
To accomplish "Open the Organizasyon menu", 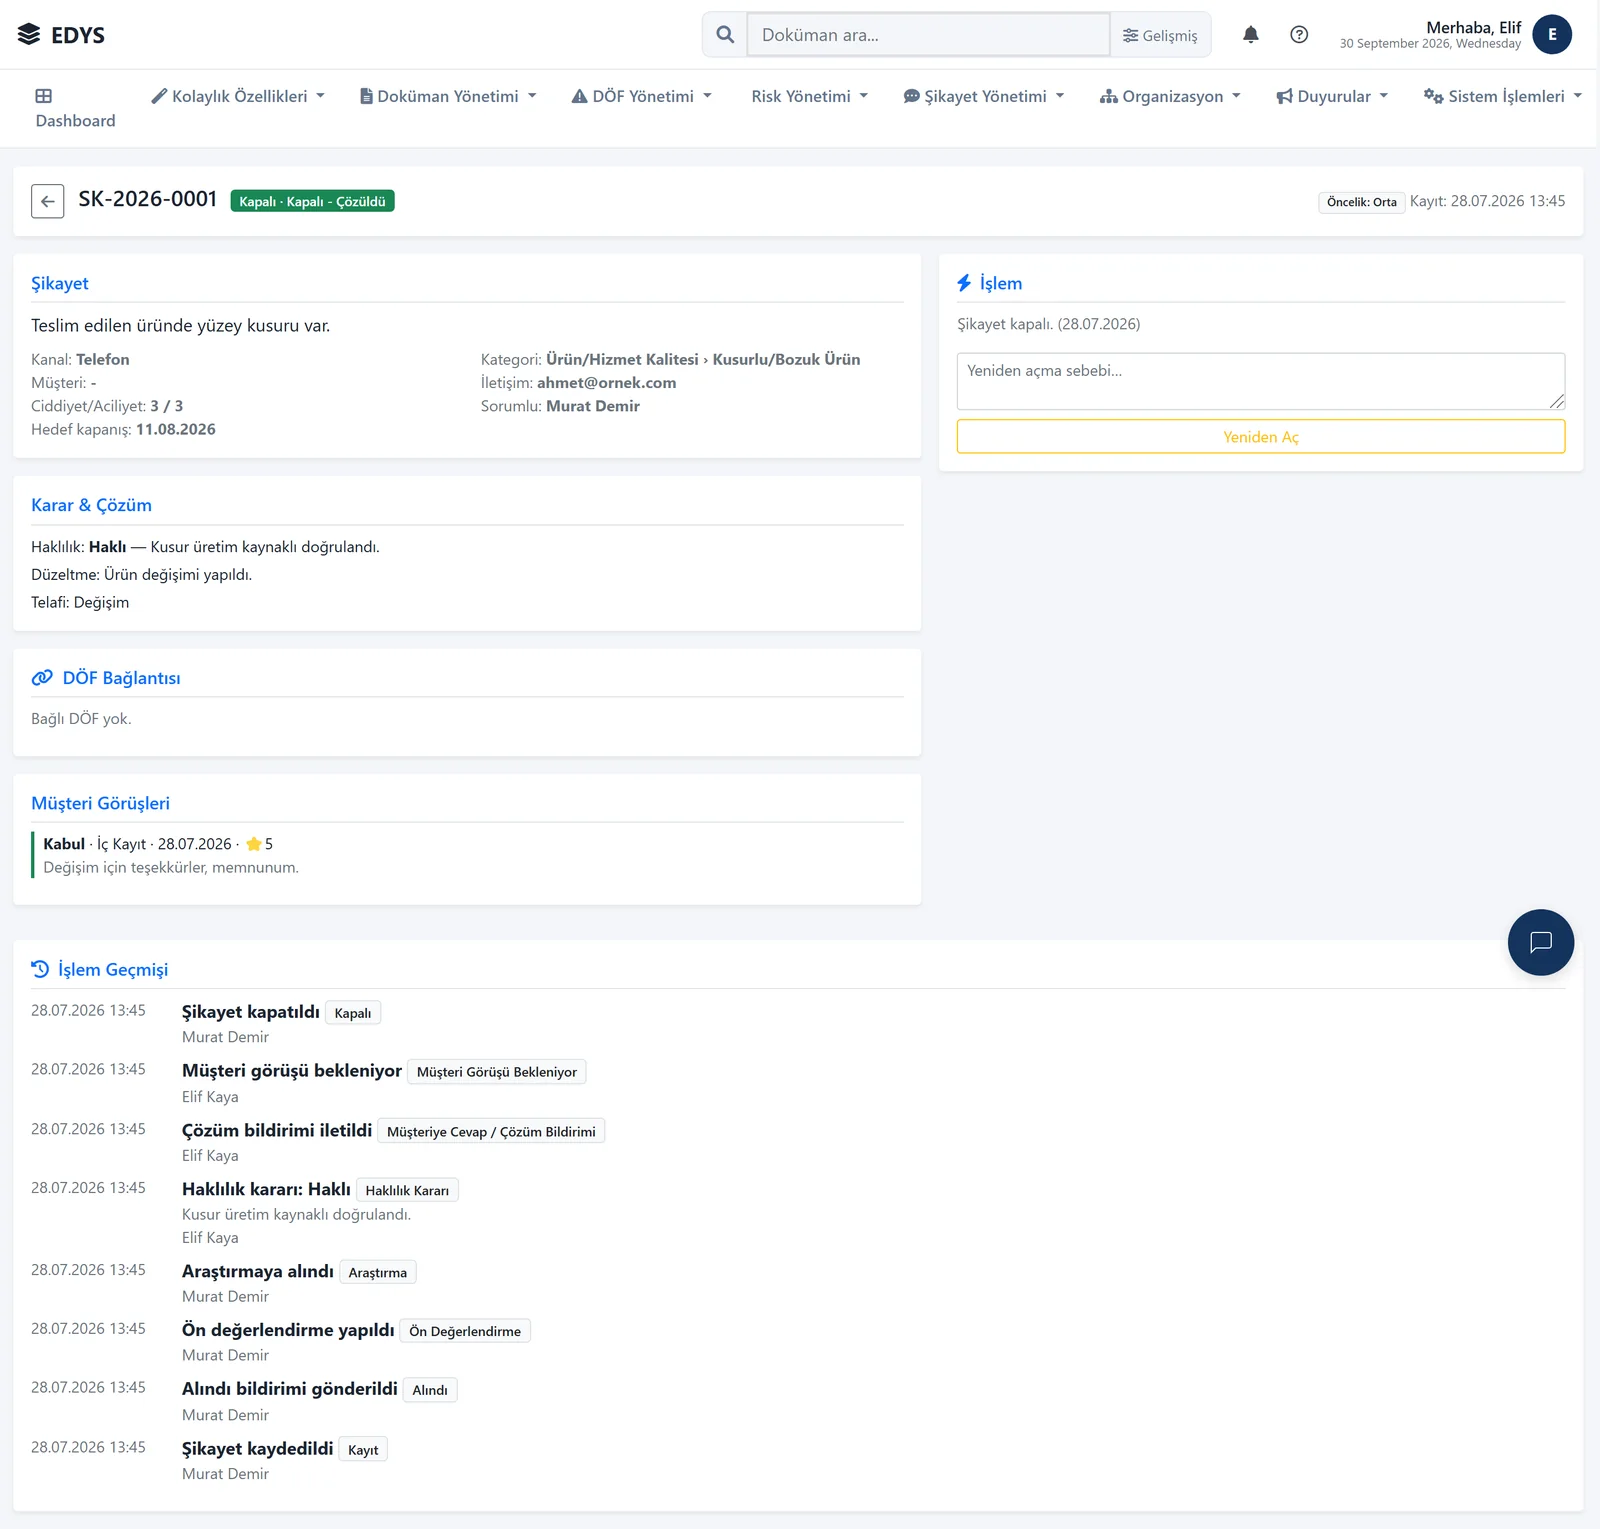I will [1170, 96].
